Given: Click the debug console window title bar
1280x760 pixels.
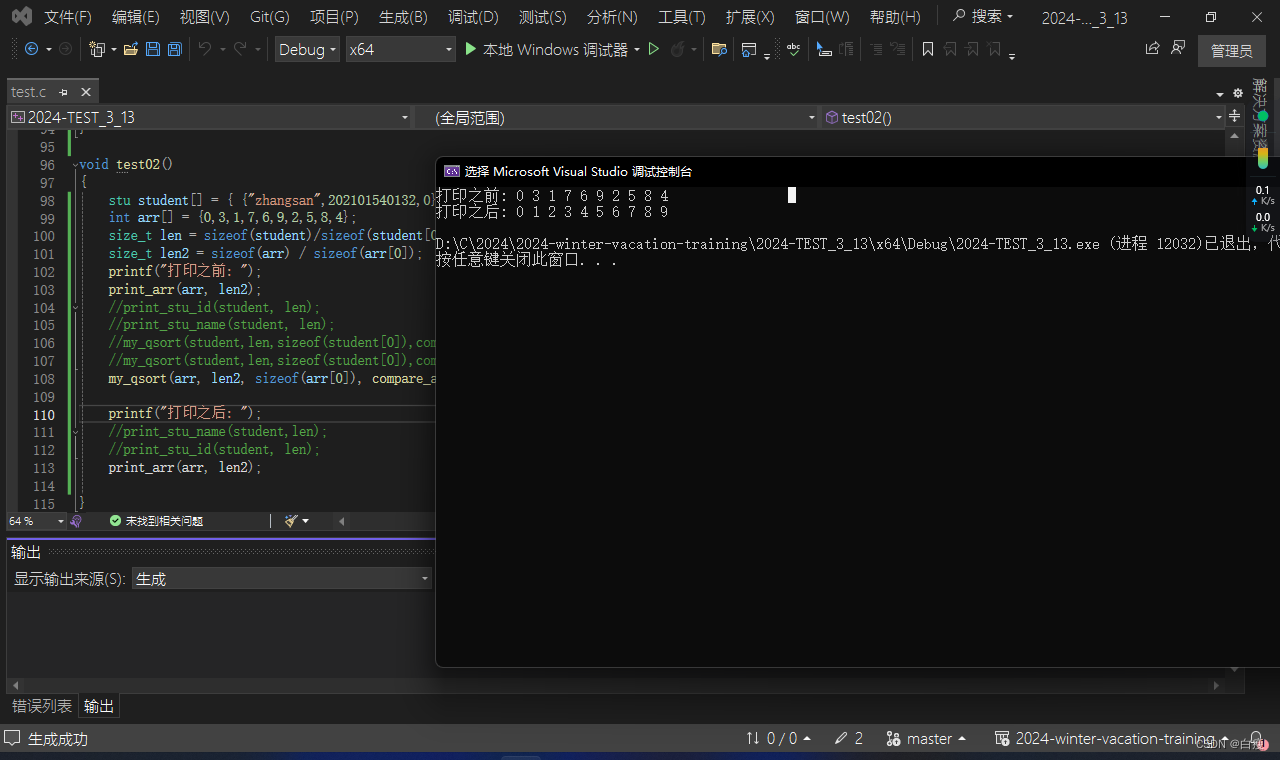Looking at the screenshot, I should point(858,171).
